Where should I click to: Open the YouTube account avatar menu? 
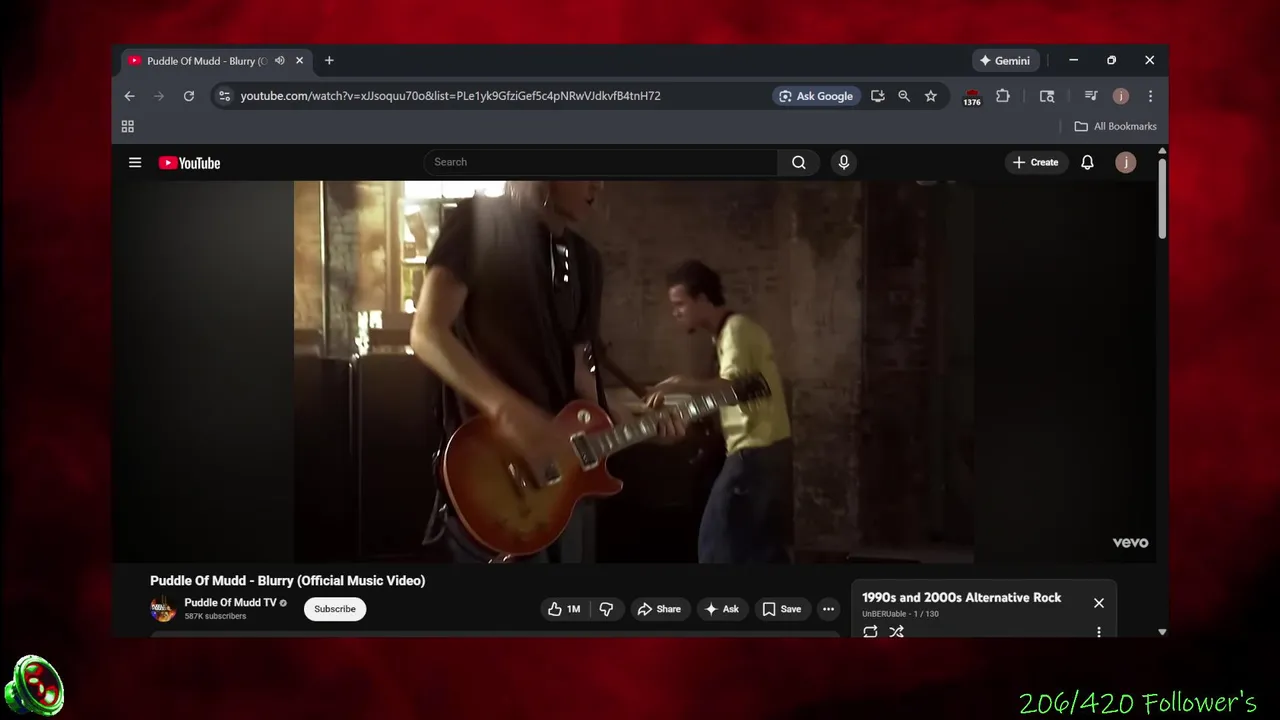click(x=1126, y=162)
